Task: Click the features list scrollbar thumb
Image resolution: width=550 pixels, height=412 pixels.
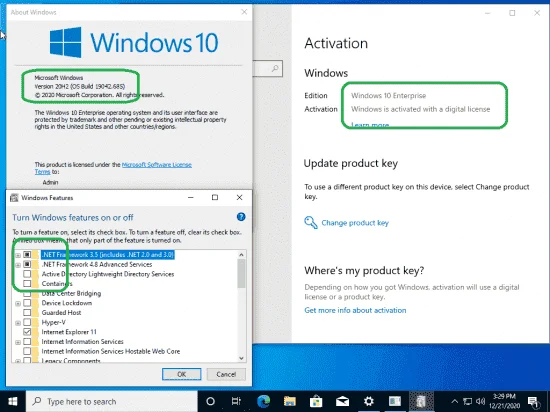Action: click(241, 274)
